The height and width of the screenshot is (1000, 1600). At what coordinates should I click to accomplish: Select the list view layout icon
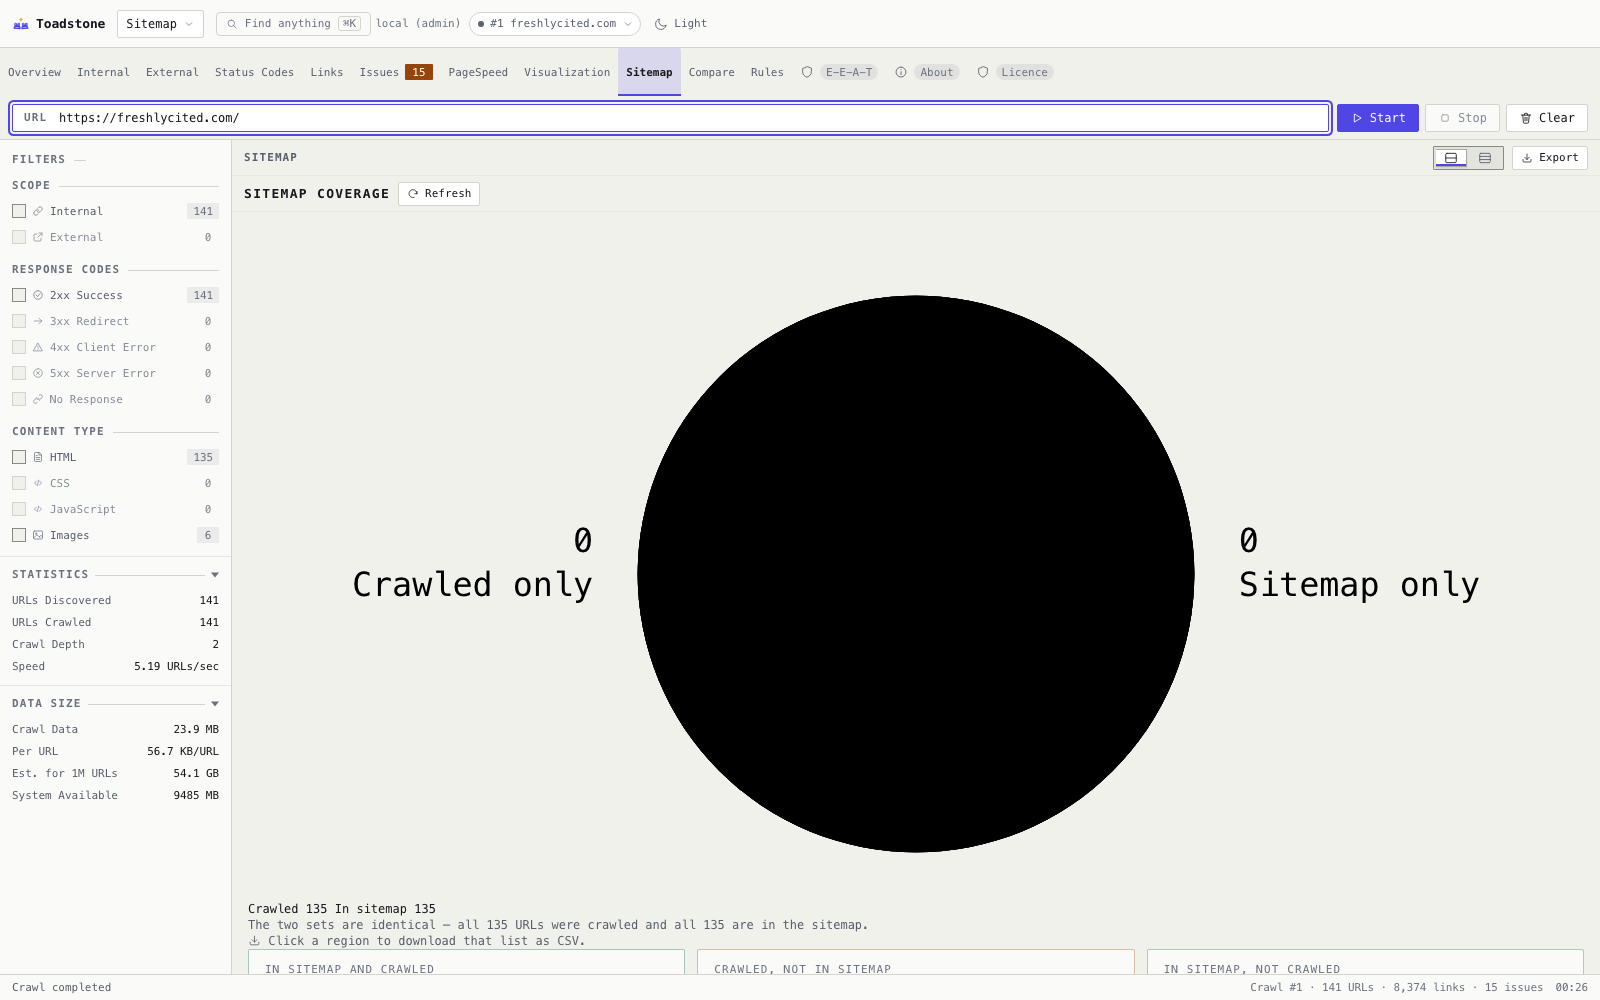(1485, 158)
